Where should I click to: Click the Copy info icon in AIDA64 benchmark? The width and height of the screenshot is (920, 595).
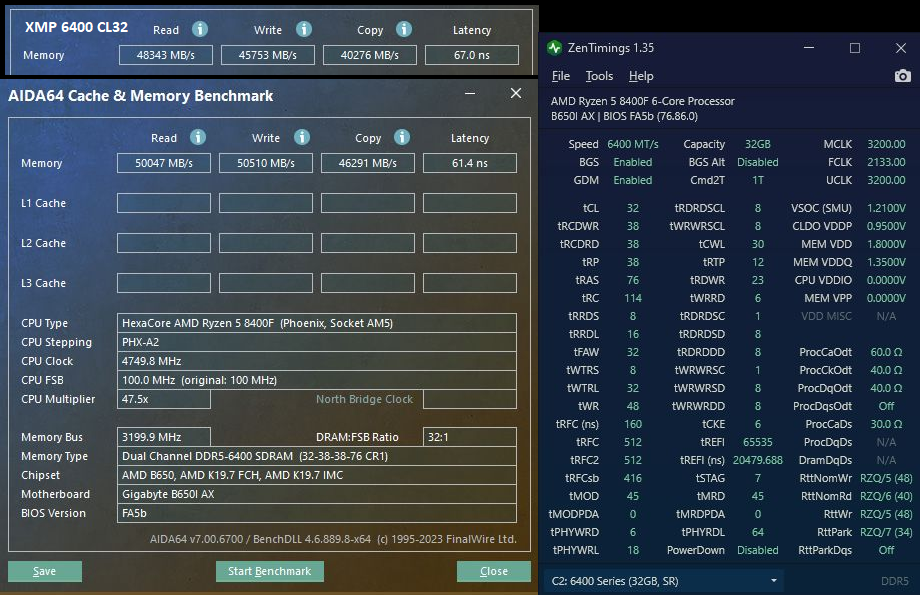402,137
